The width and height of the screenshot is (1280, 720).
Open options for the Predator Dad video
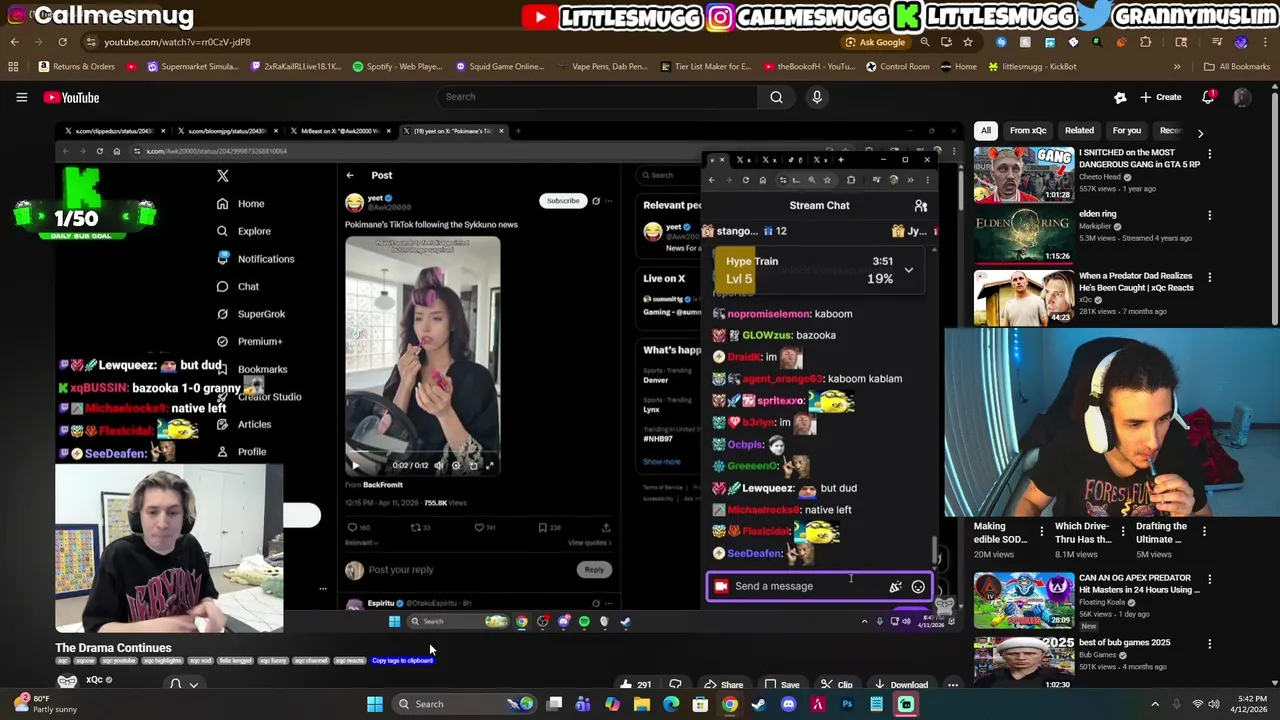pos(1209,277)
